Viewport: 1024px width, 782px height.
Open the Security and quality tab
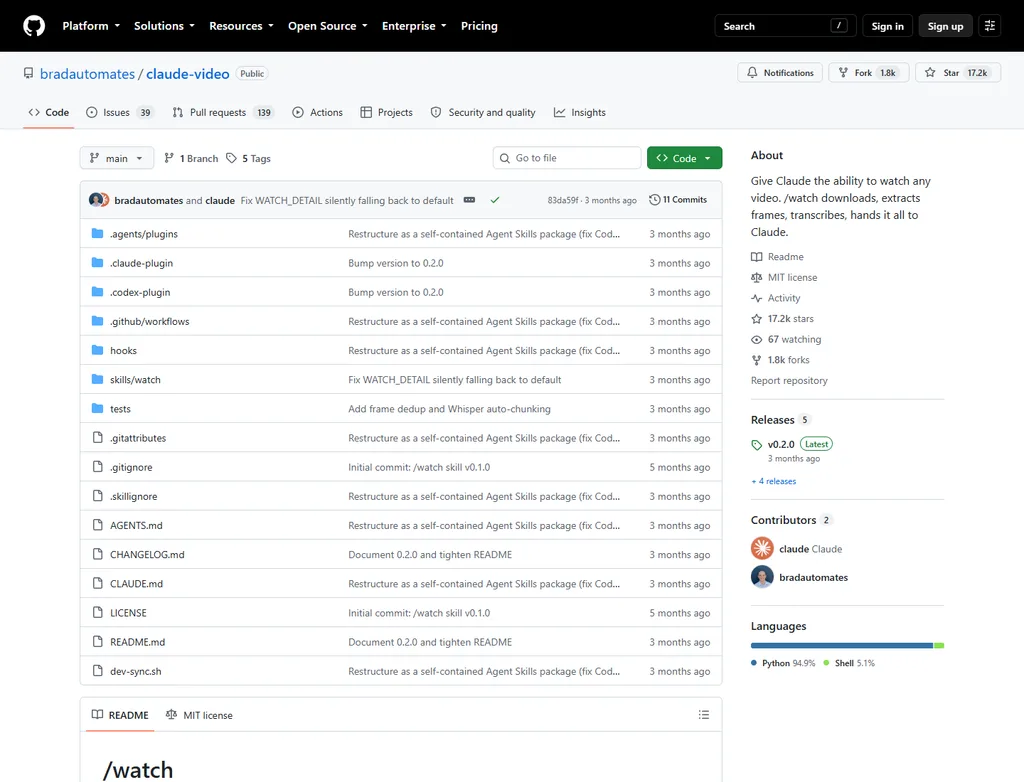[483, 112]
